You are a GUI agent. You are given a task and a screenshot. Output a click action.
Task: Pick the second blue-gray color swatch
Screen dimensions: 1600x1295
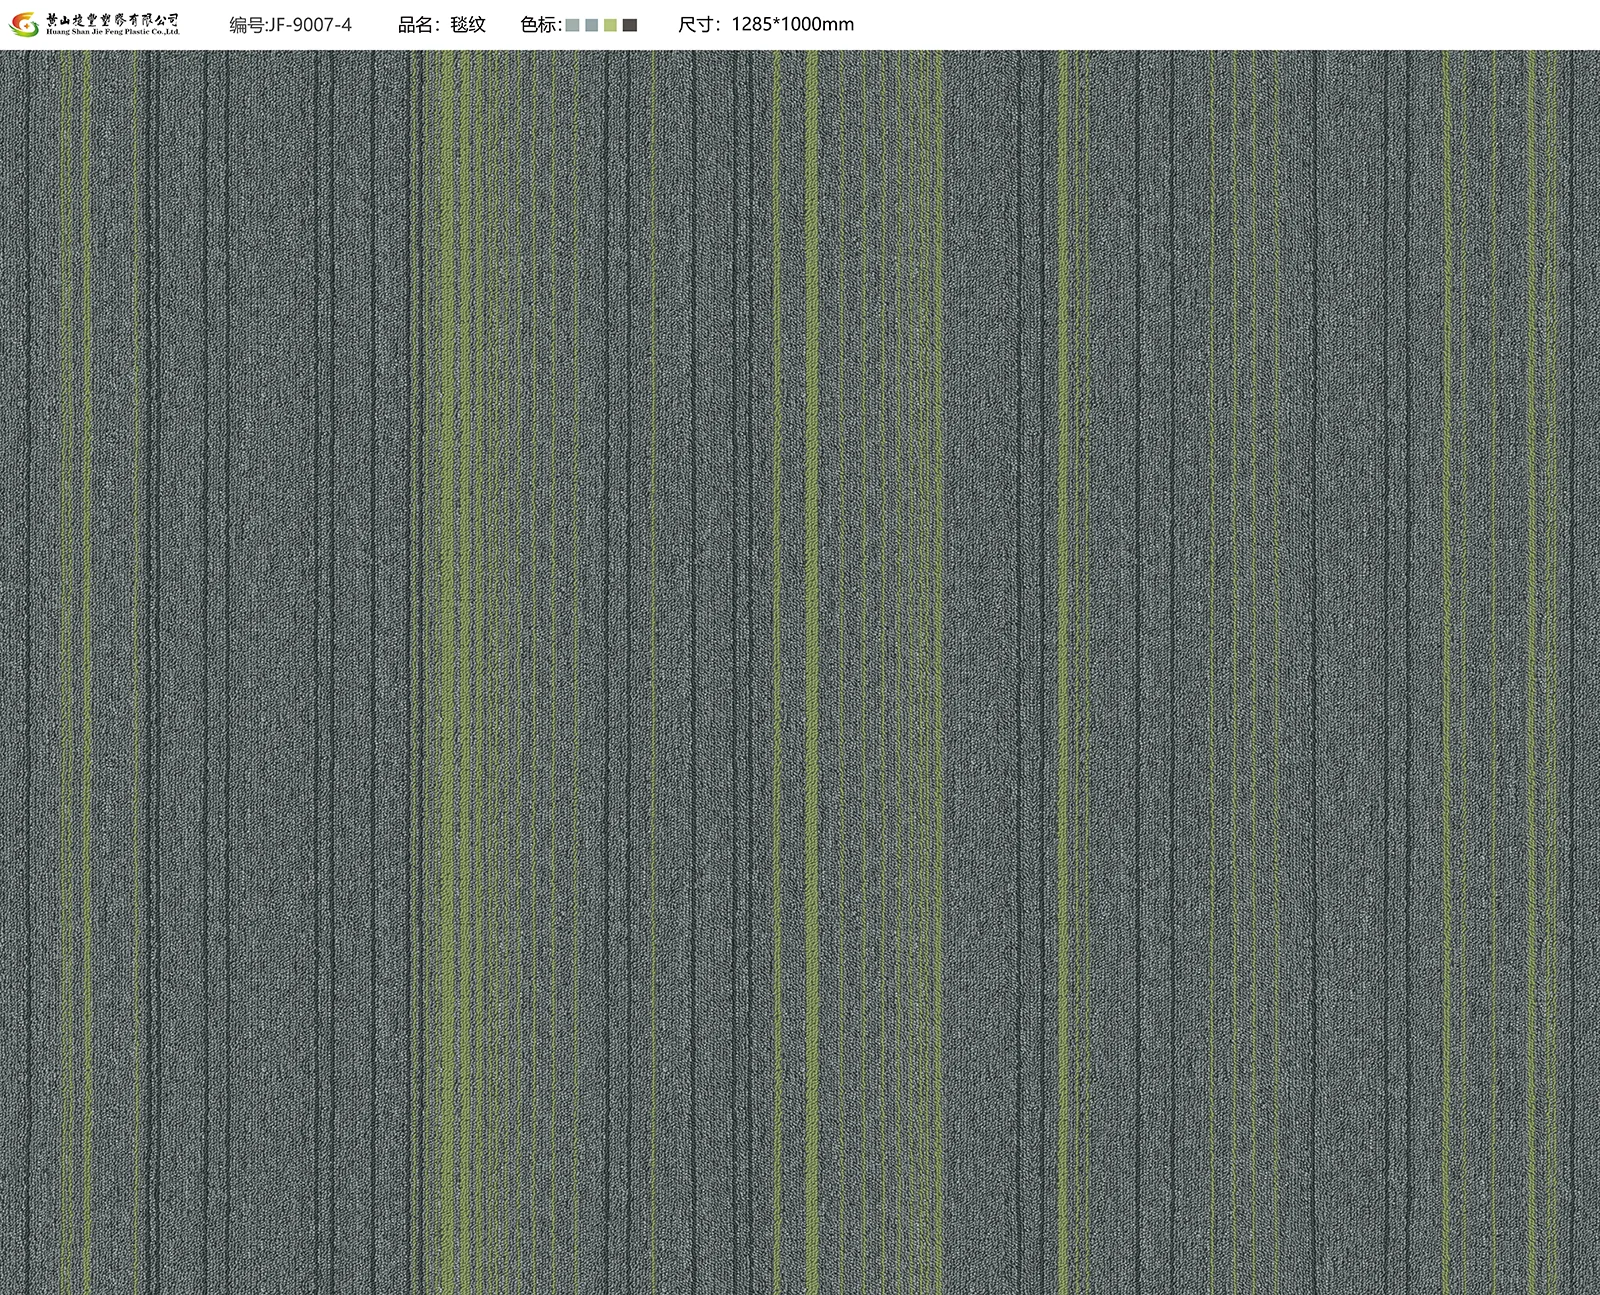[592, 25]
